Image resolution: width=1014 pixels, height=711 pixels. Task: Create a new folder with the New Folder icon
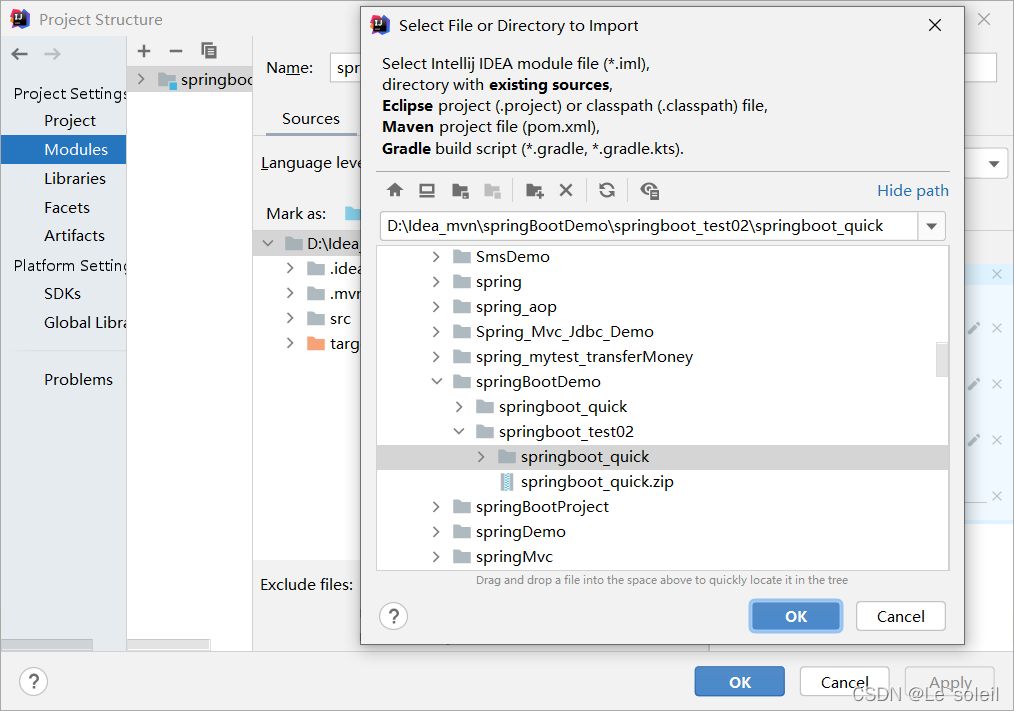534,190
